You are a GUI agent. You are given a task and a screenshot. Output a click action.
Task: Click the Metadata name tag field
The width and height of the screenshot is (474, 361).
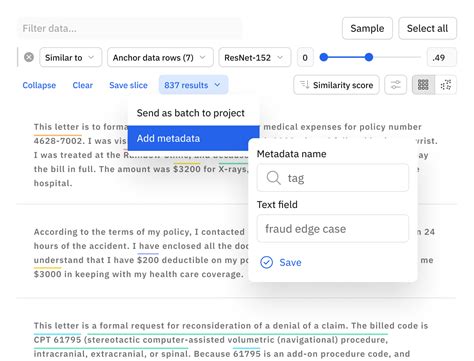[333, 178]
